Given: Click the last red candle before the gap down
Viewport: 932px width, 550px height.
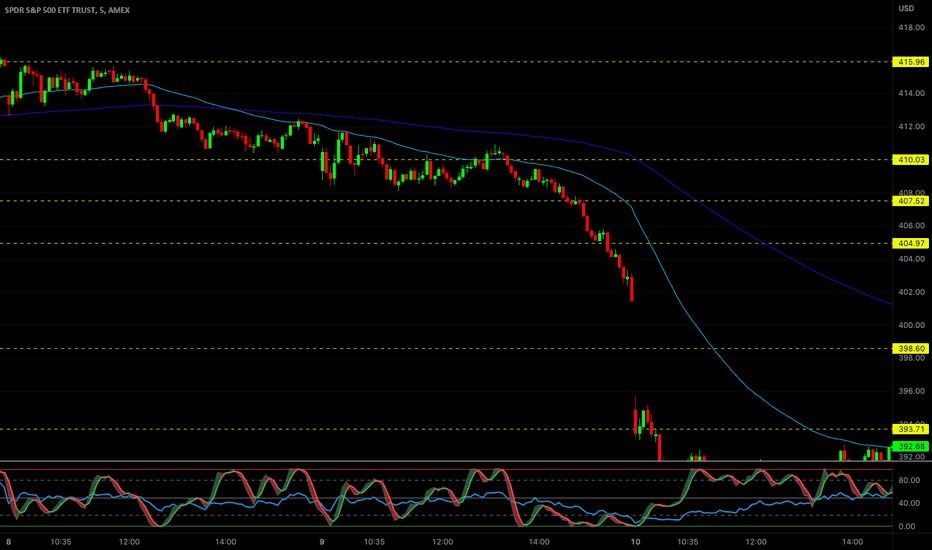Looking at the screenshot, I should coord(631,288).
